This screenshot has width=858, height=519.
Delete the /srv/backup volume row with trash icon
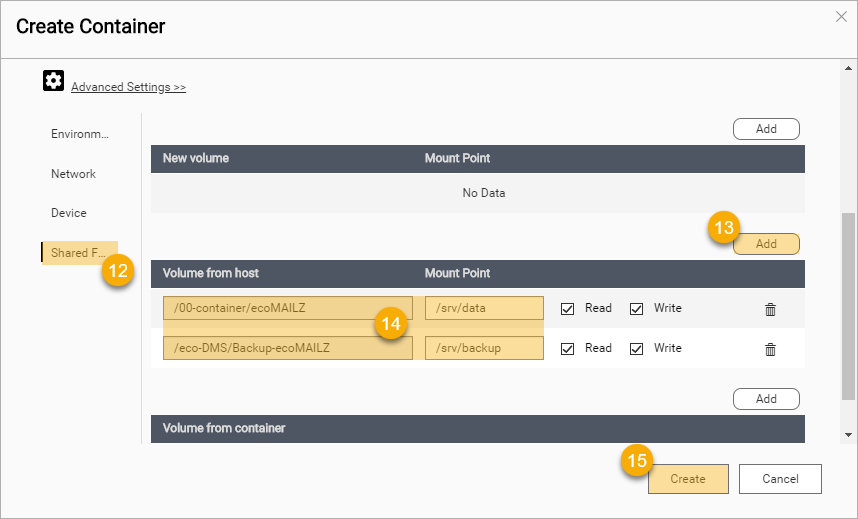point(770,349)
